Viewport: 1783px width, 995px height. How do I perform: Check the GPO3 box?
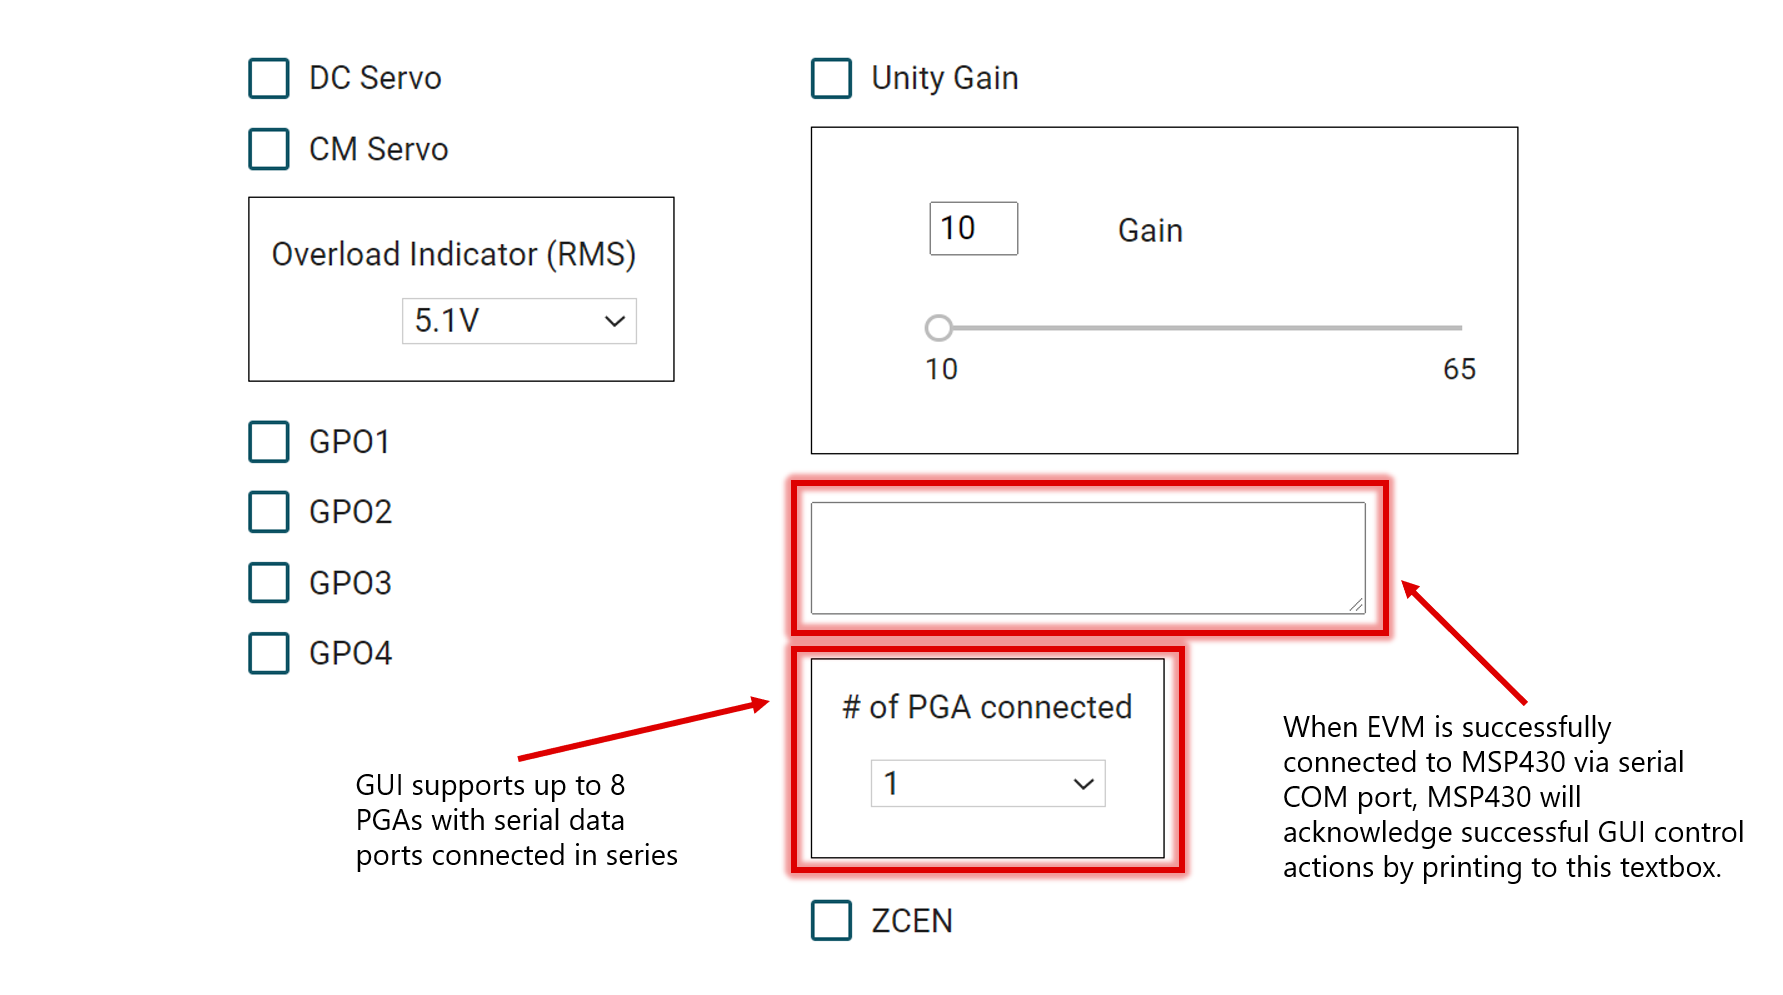point(269,583)
